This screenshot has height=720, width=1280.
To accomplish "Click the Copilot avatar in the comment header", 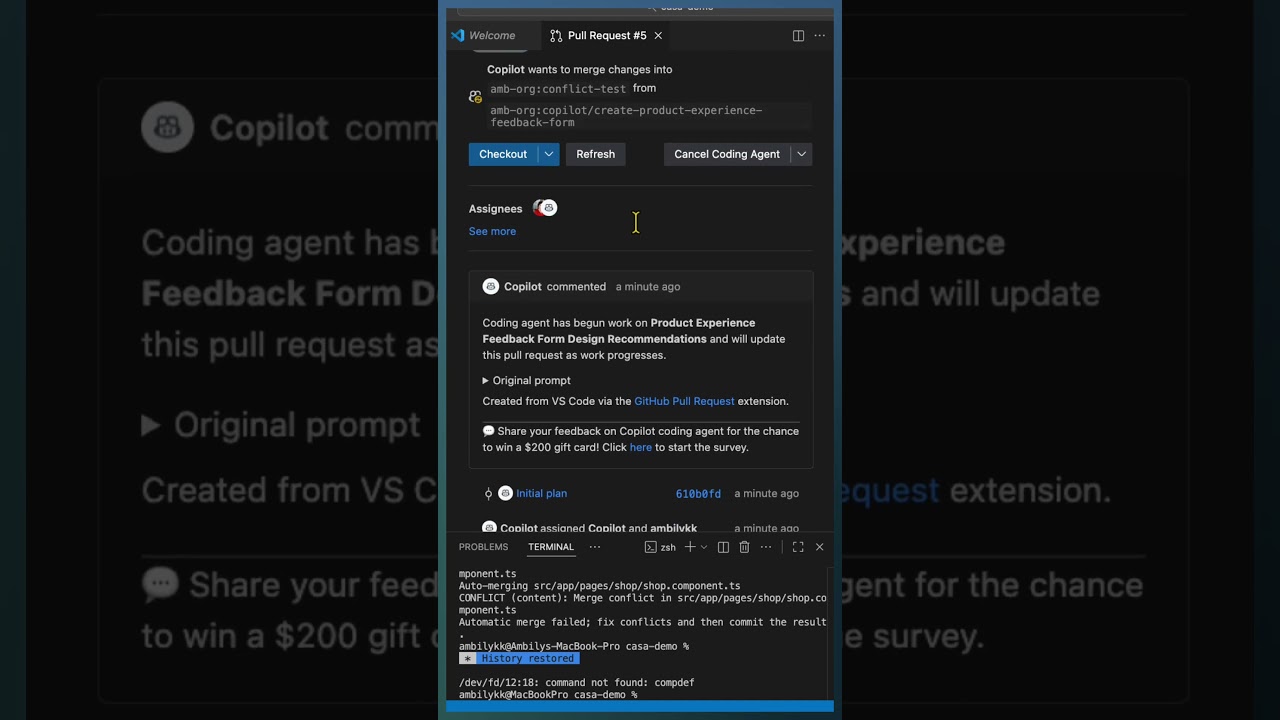I will 491,286.
